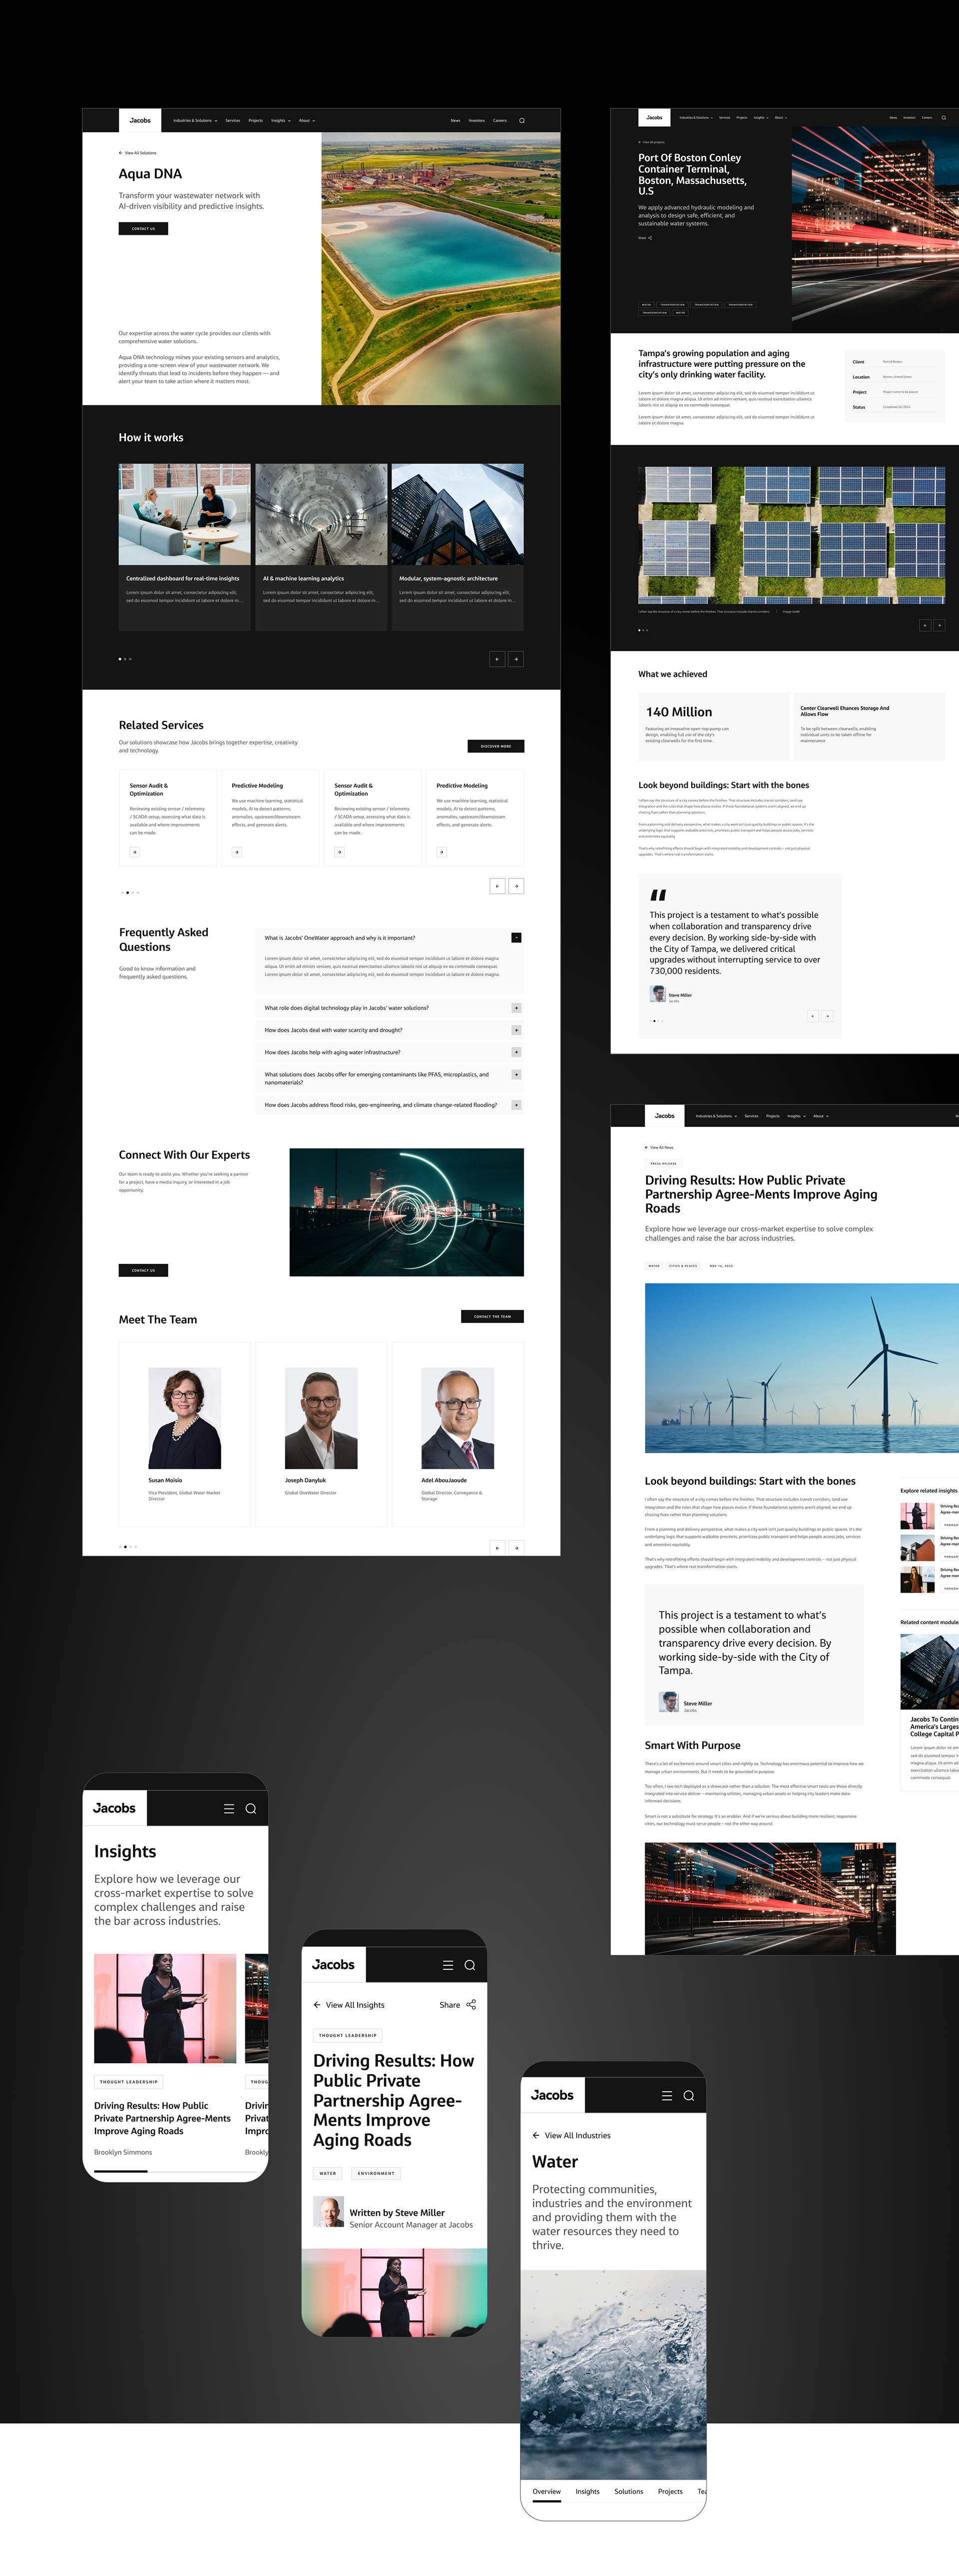Click the Water heading on the mobile screen
The image size is (959, 2576).
[555, 2162]
